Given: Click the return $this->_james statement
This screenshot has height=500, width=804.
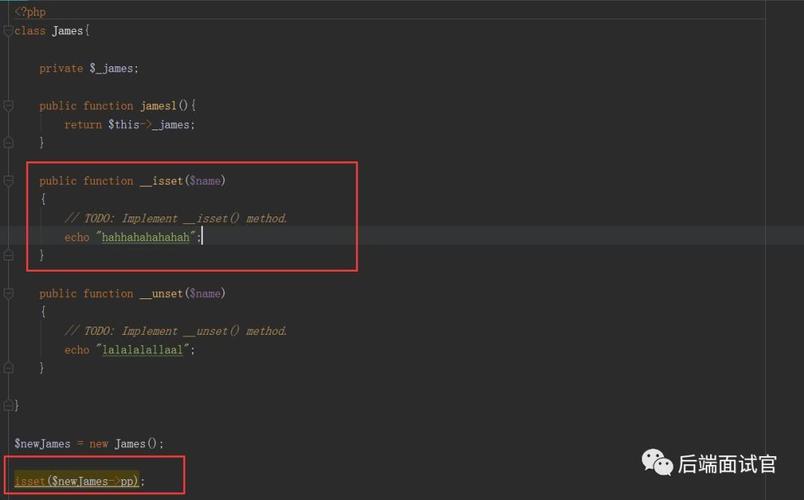Looking at the screenshot, I should tap(129, 125).
